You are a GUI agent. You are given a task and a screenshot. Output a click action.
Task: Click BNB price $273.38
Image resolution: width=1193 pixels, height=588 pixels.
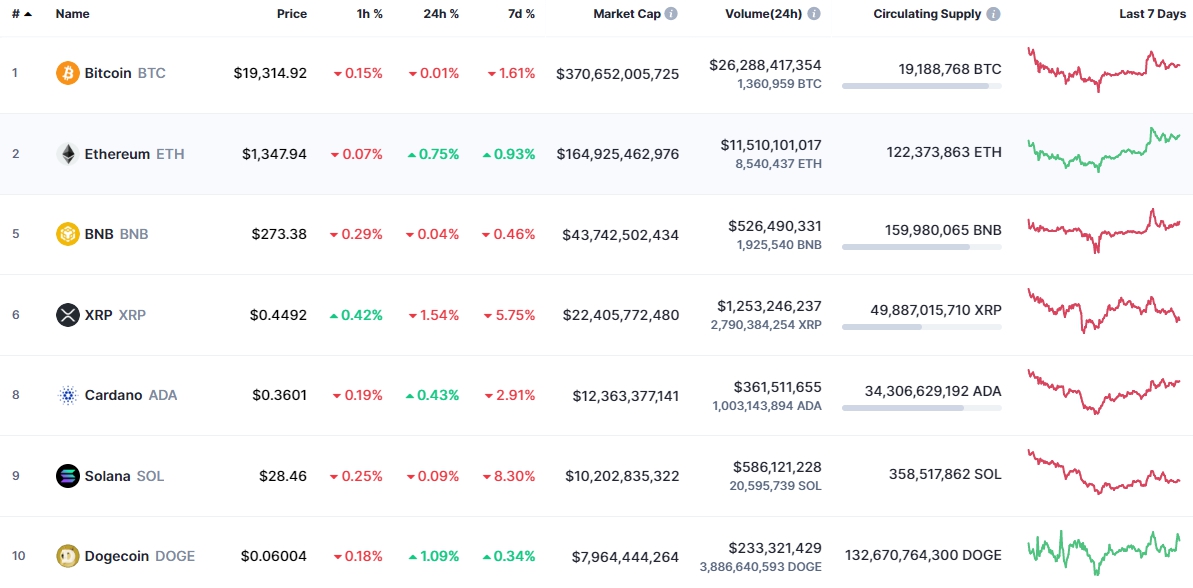279,234
